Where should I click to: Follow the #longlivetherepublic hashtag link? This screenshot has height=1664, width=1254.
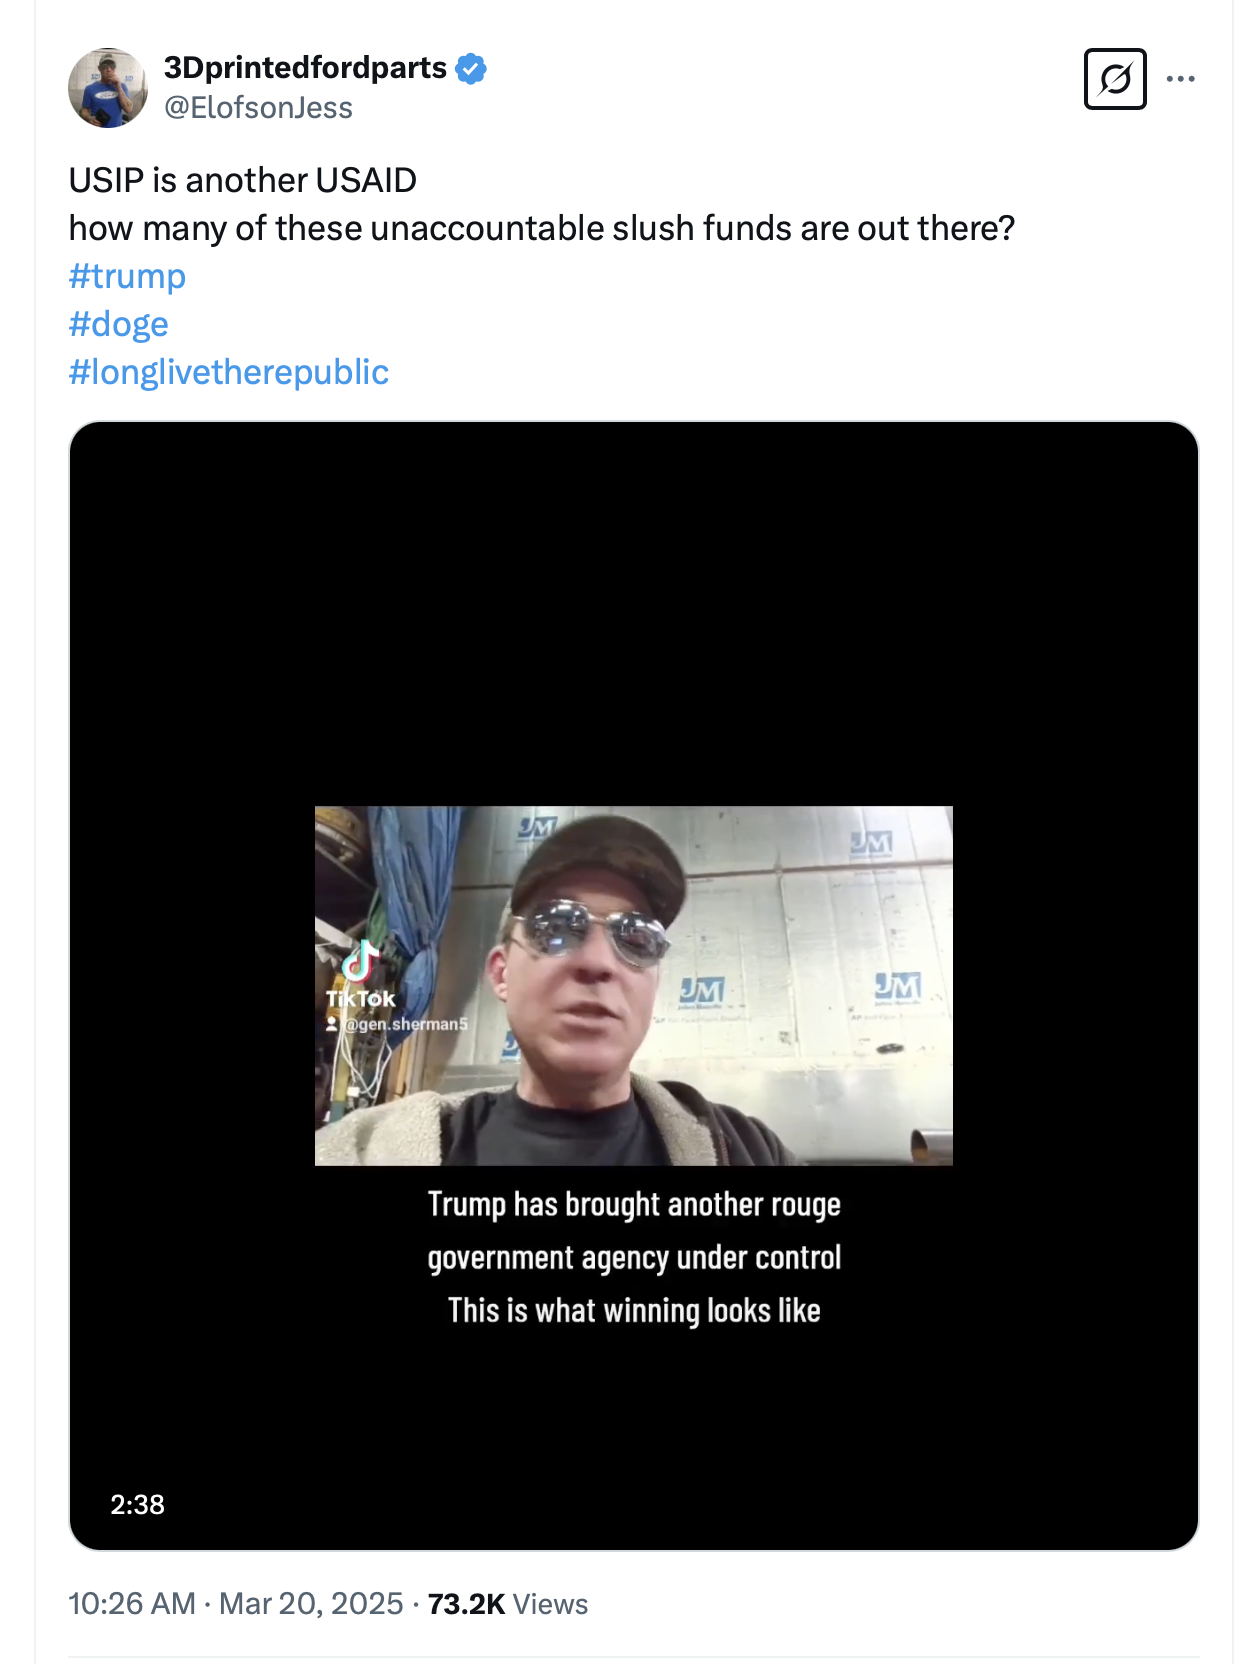(x=228, y=372)
